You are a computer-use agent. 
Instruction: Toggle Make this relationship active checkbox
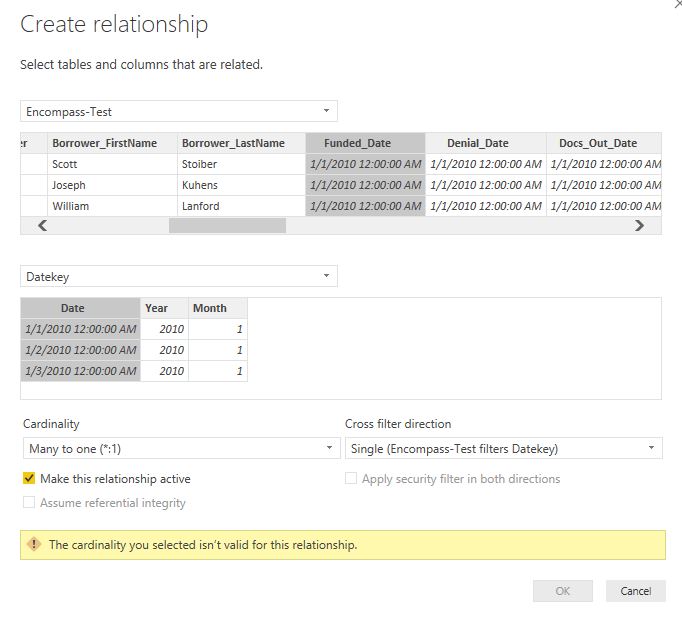click(x=29, y=478)
